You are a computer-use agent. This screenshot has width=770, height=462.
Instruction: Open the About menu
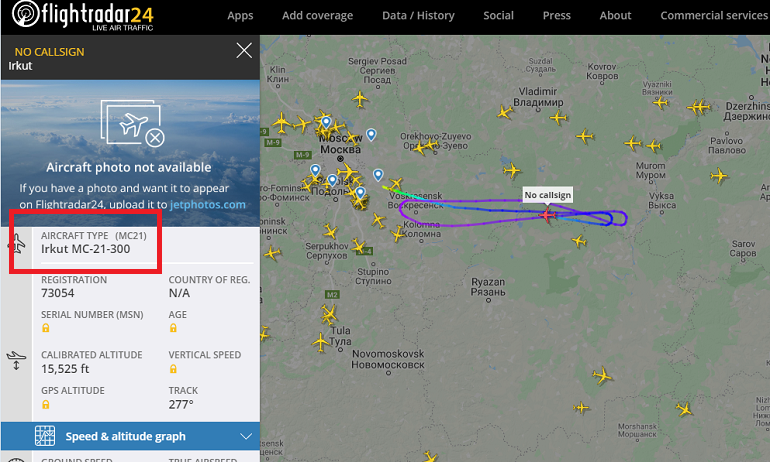615,16
